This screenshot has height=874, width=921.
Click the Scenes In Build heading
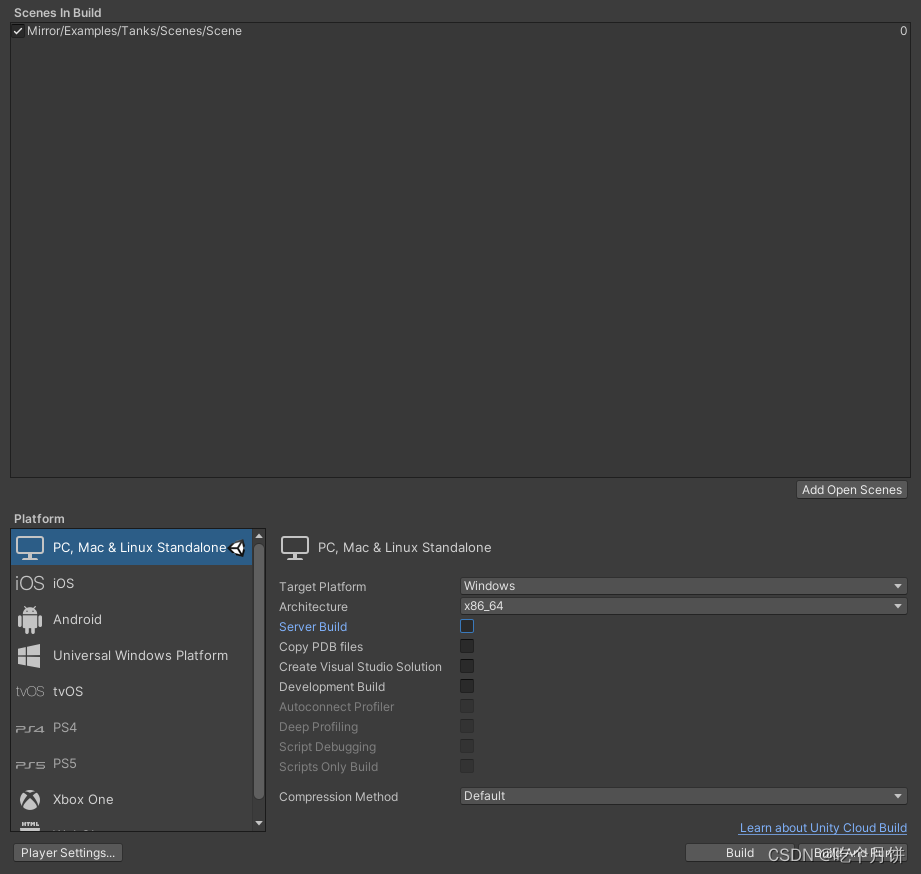(58, 13)
